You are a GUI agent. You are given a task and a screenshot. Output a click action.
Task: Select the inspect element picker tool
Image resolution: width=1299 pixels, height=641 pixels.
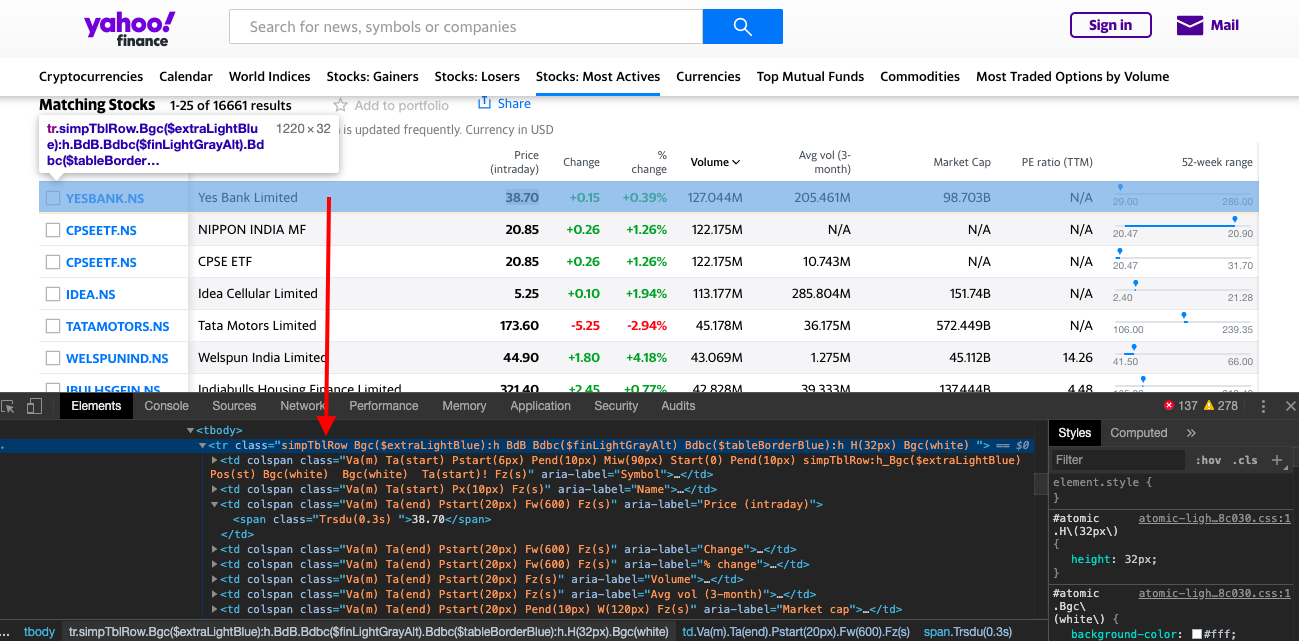(x=11, y=405)
